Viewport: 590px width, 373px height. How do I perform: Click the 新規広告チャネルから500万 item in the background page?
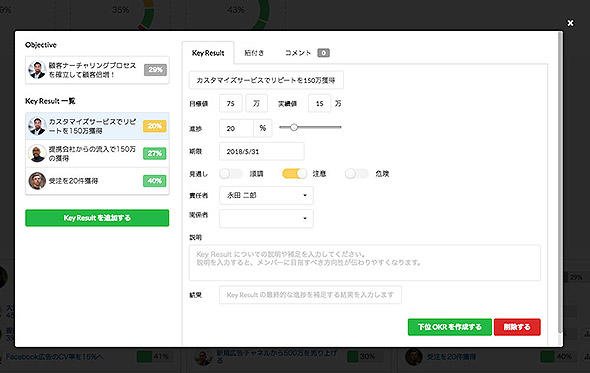pos(276,356)
